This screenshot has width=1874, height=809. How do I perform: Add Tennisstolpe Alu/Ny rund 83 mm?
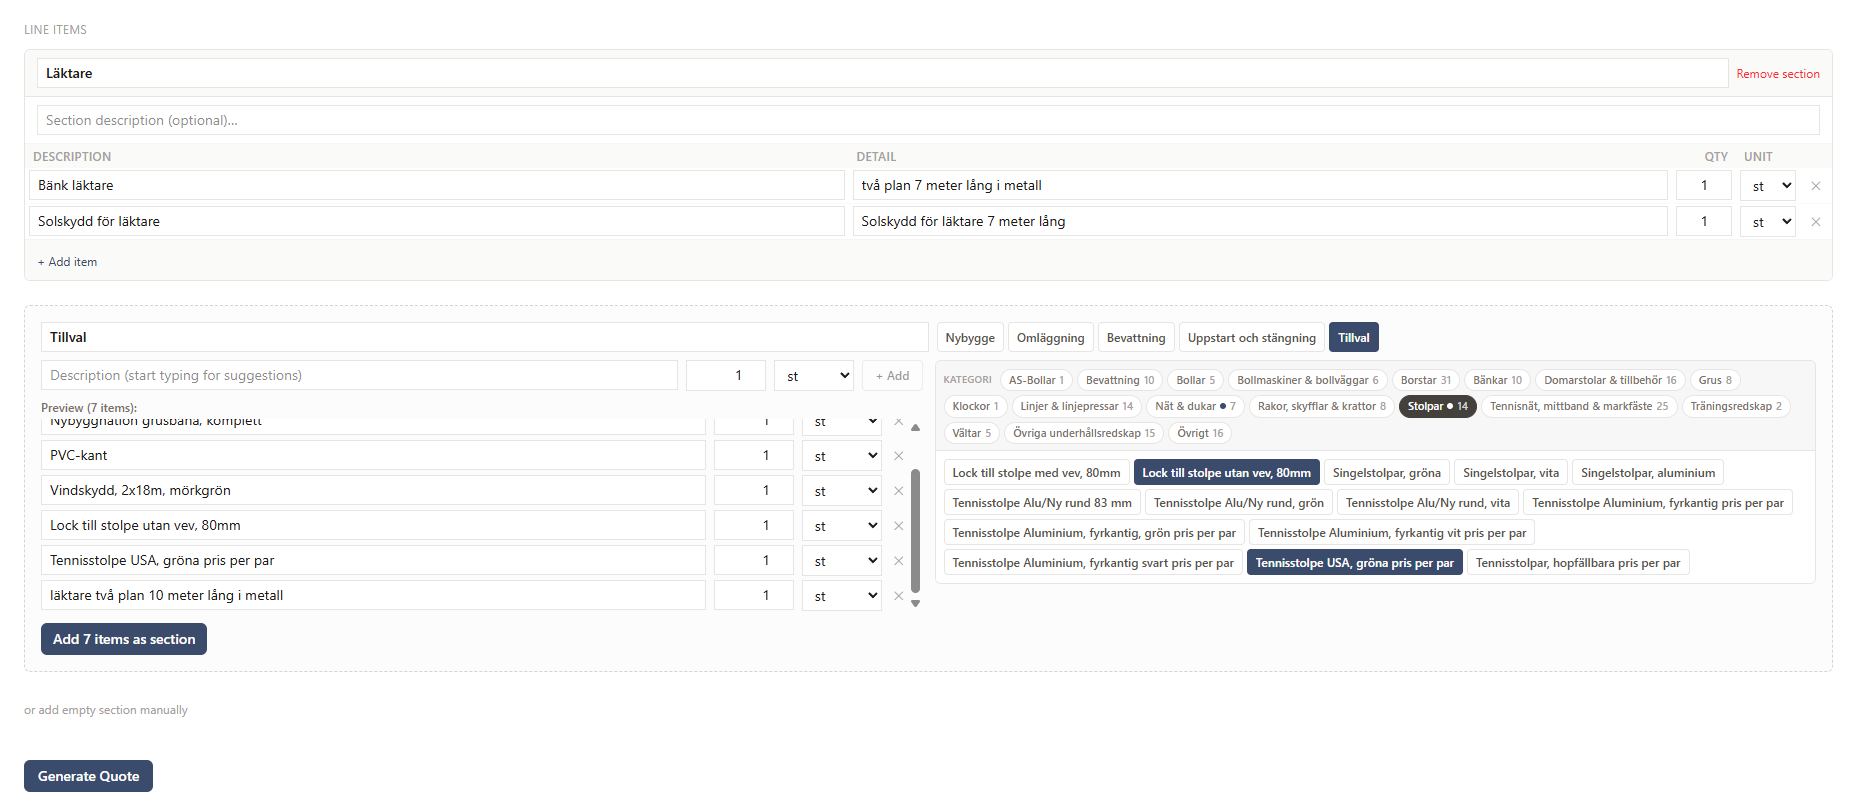(1042, 503)
